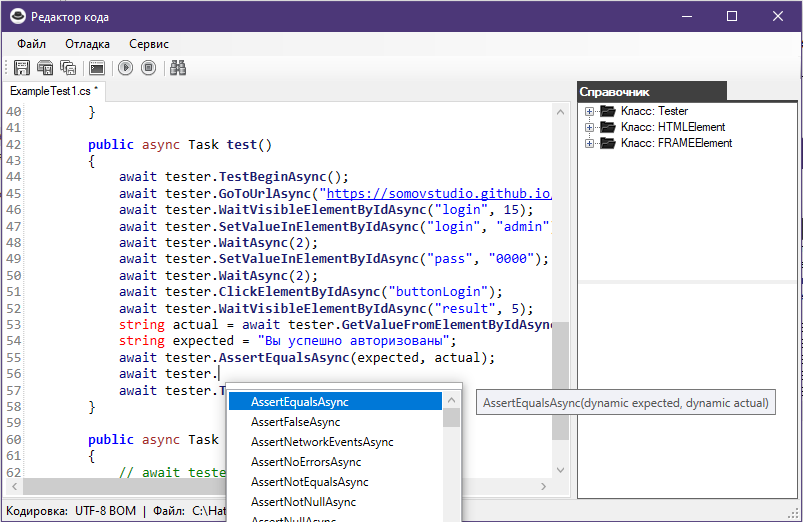Image resolution: width=803 pixels, height=522 pixels.
Task: Open the Сервис menu
Action: [149, 44]
